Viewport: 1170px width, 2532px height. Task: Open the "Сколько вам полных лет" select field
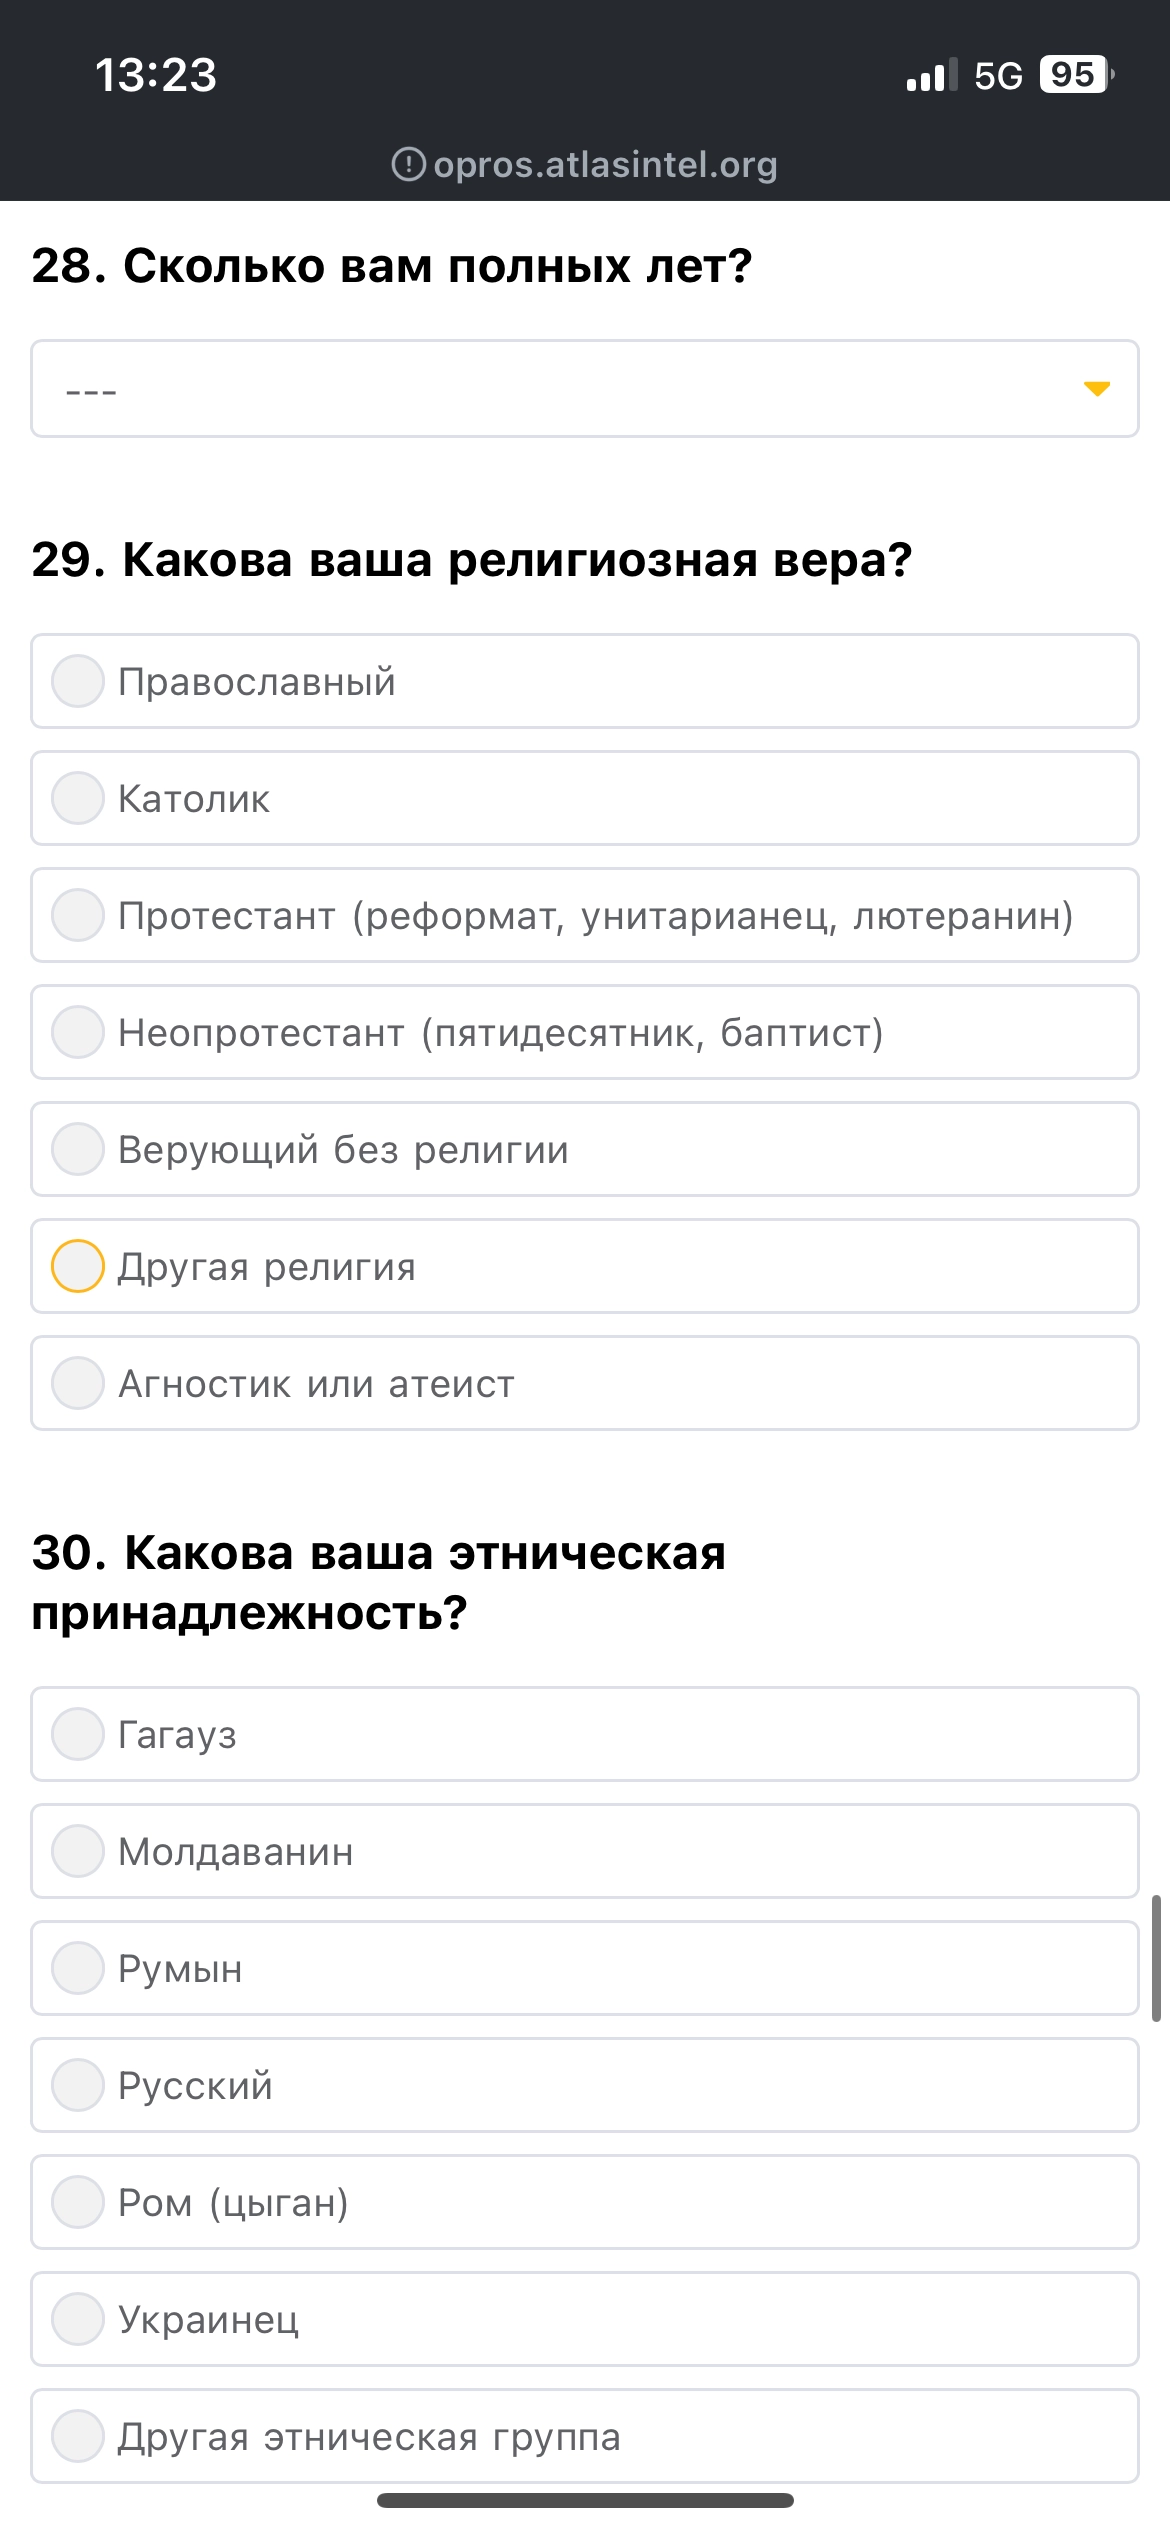585,389
